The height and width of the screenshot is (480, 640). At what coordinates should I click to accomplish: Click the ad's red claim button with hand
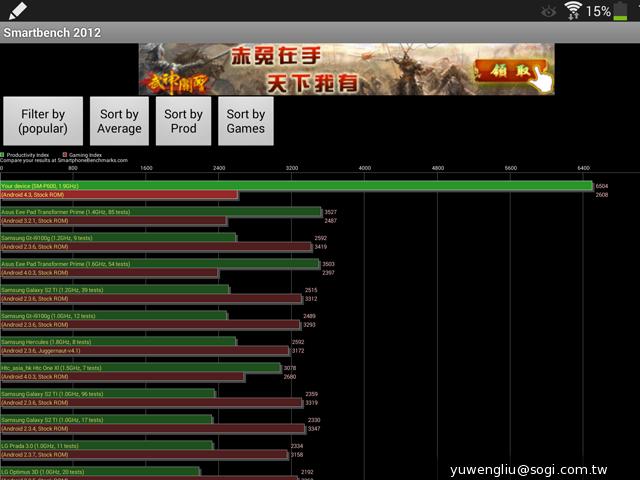tap(511, 72)
